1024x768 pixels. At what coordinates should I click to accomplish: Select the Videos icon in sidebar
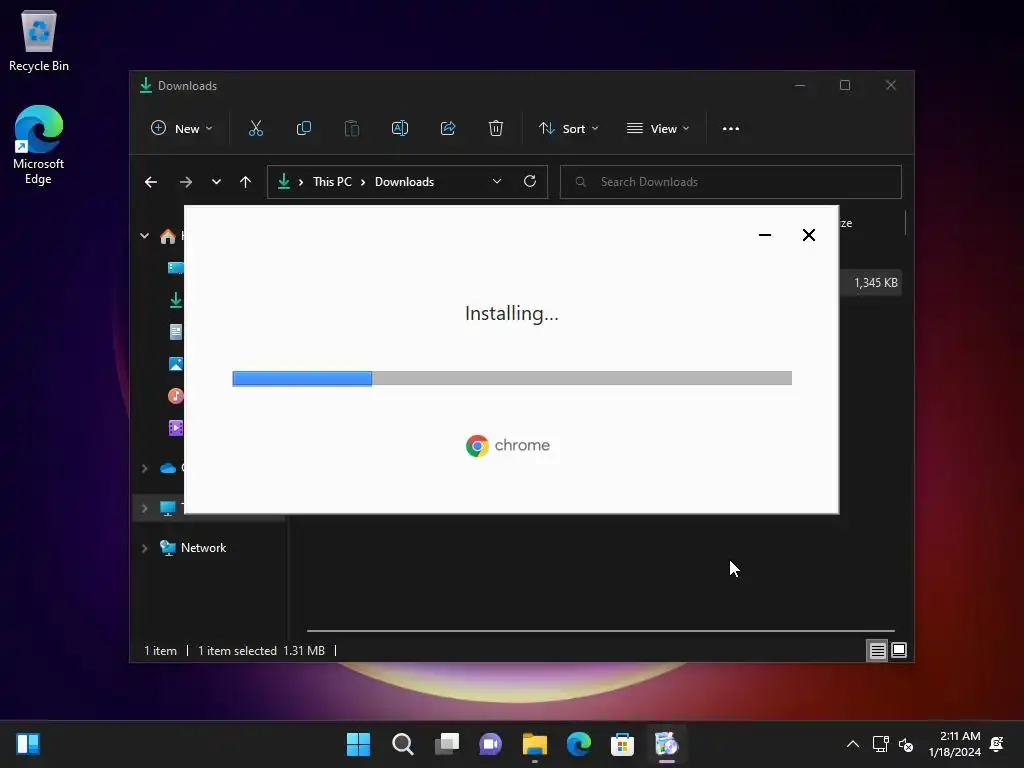click(x=176, y=428)
